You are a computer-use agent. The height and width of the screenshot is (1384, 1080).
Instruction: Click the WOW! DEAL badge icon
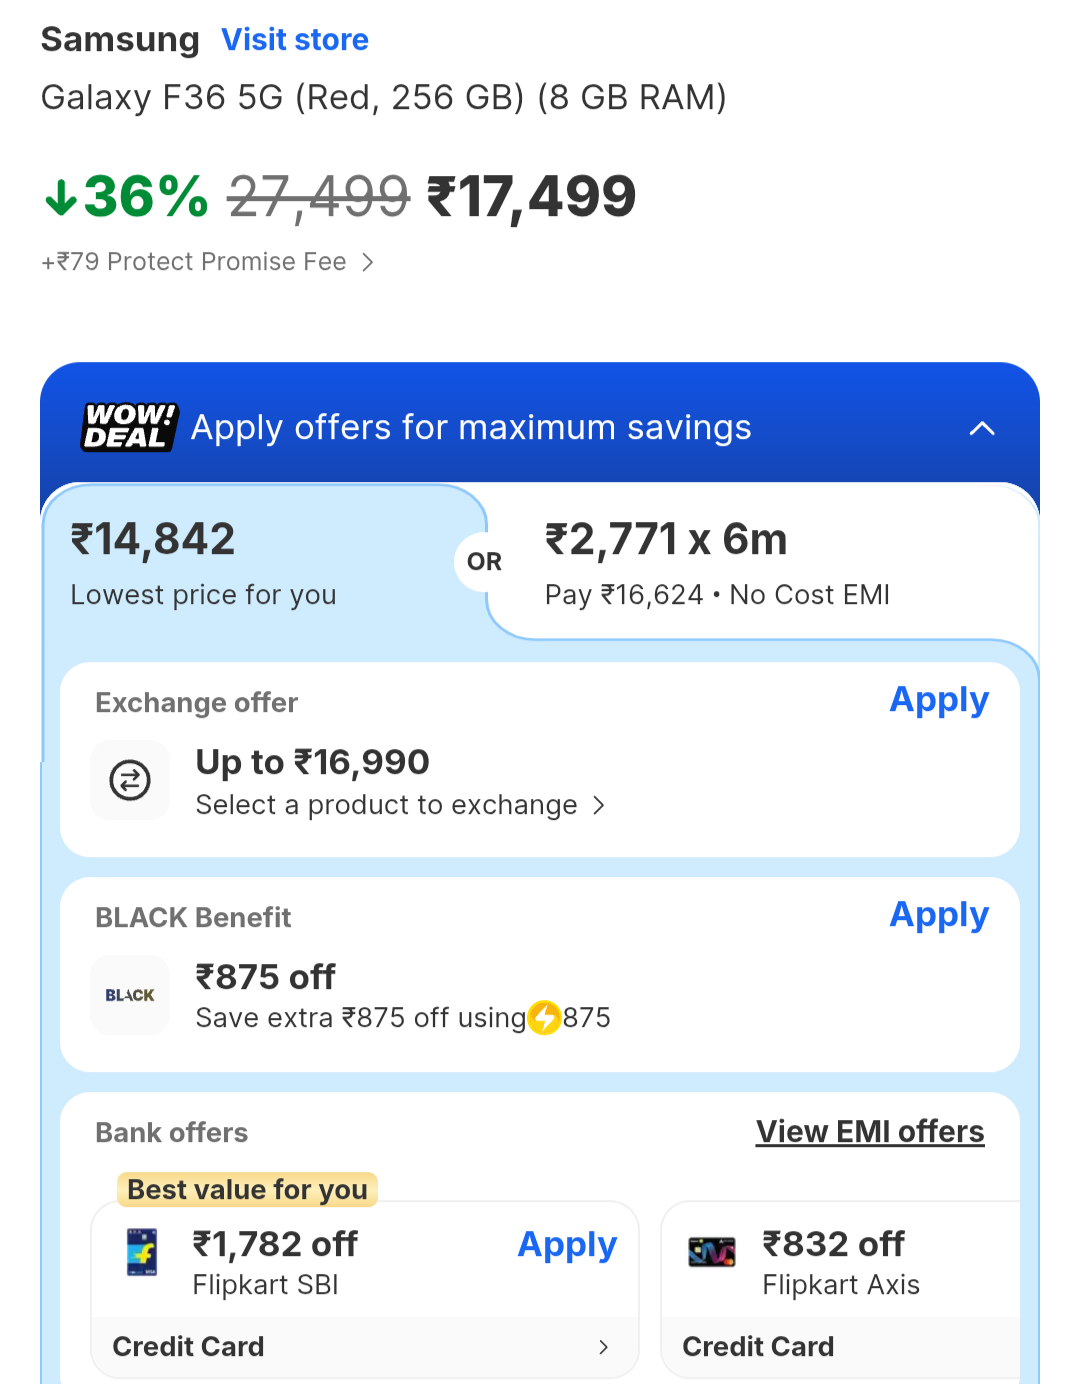tap(129, 427)
